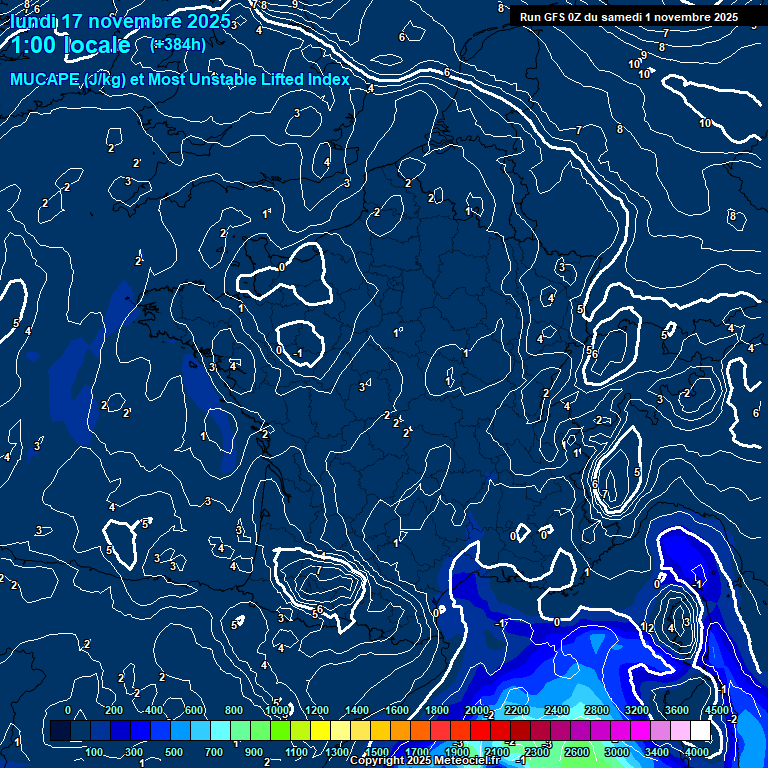Screen dimensions: 768x768
Task: Click the '1400' legend value label
Action: pyautogui.click(x=357, y=710)
